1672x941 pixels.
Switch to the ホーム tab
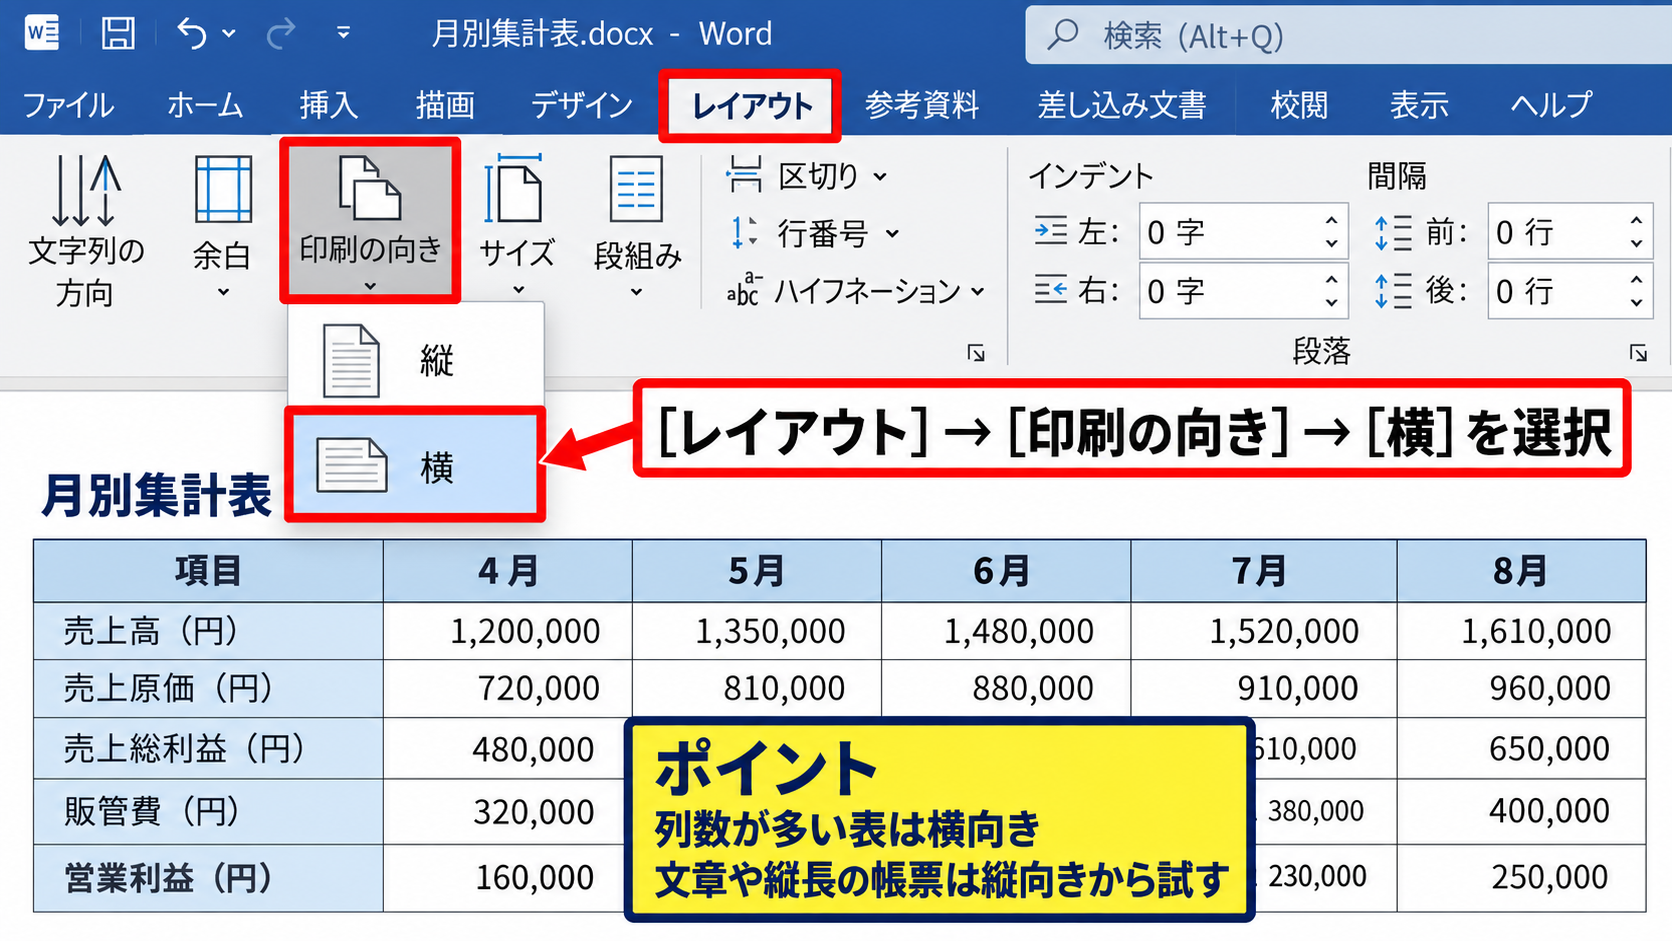coord(205,105)
